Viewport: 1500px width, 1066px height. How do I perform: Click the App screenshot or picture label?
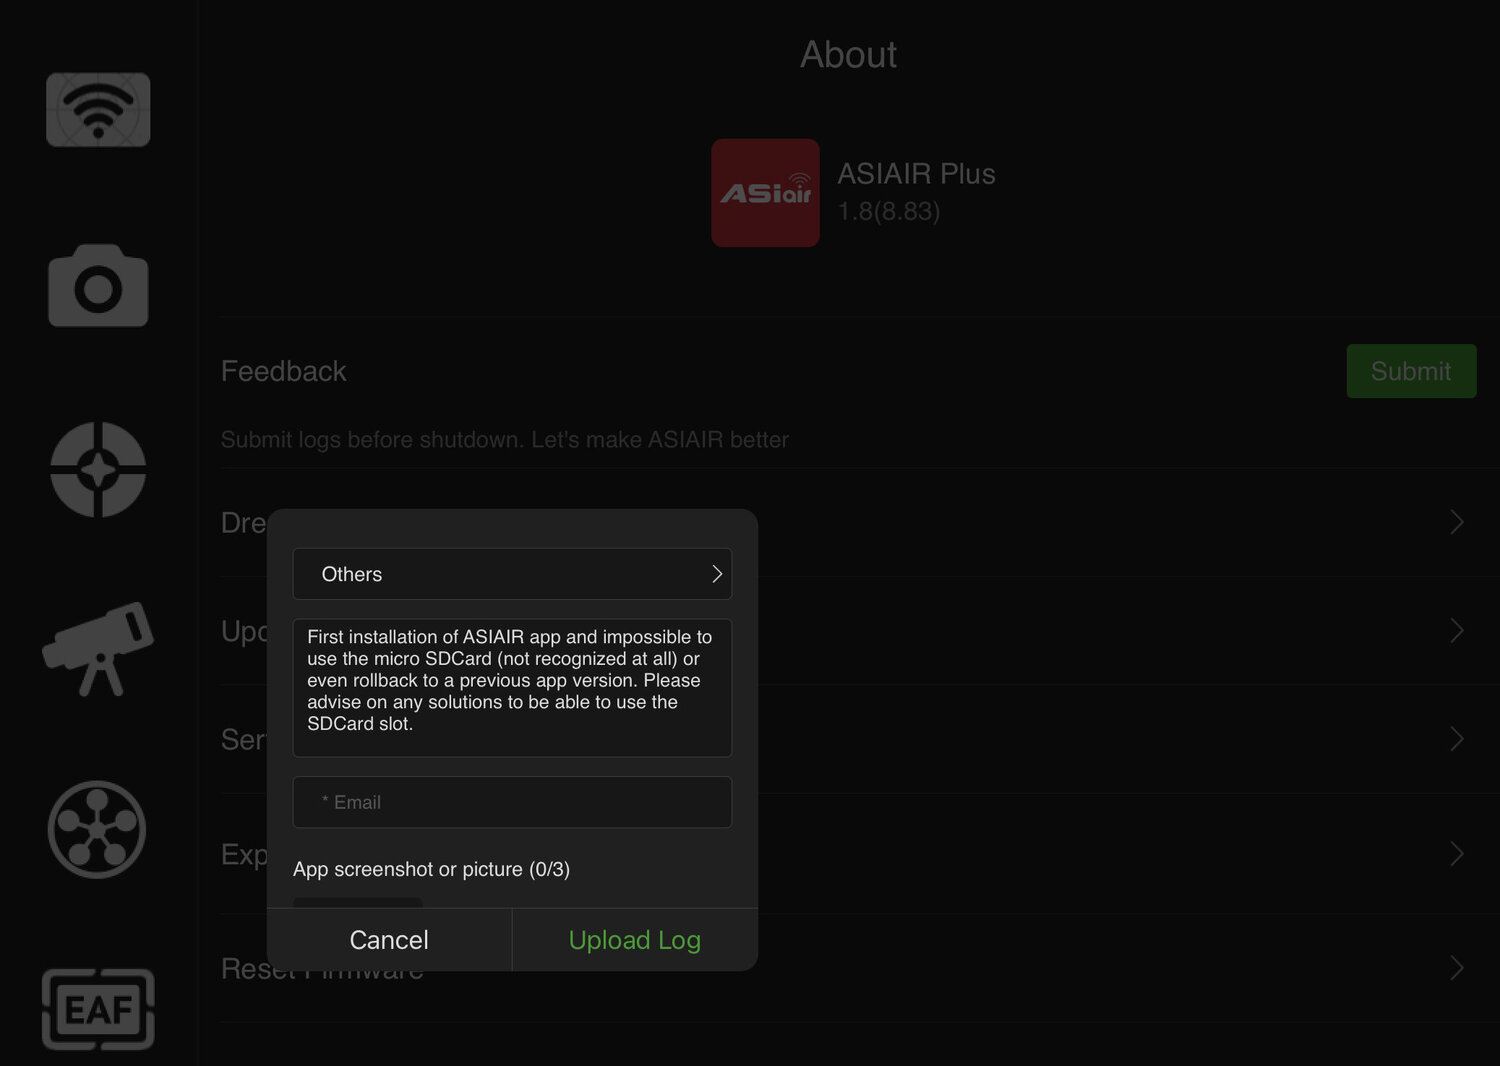431,869
